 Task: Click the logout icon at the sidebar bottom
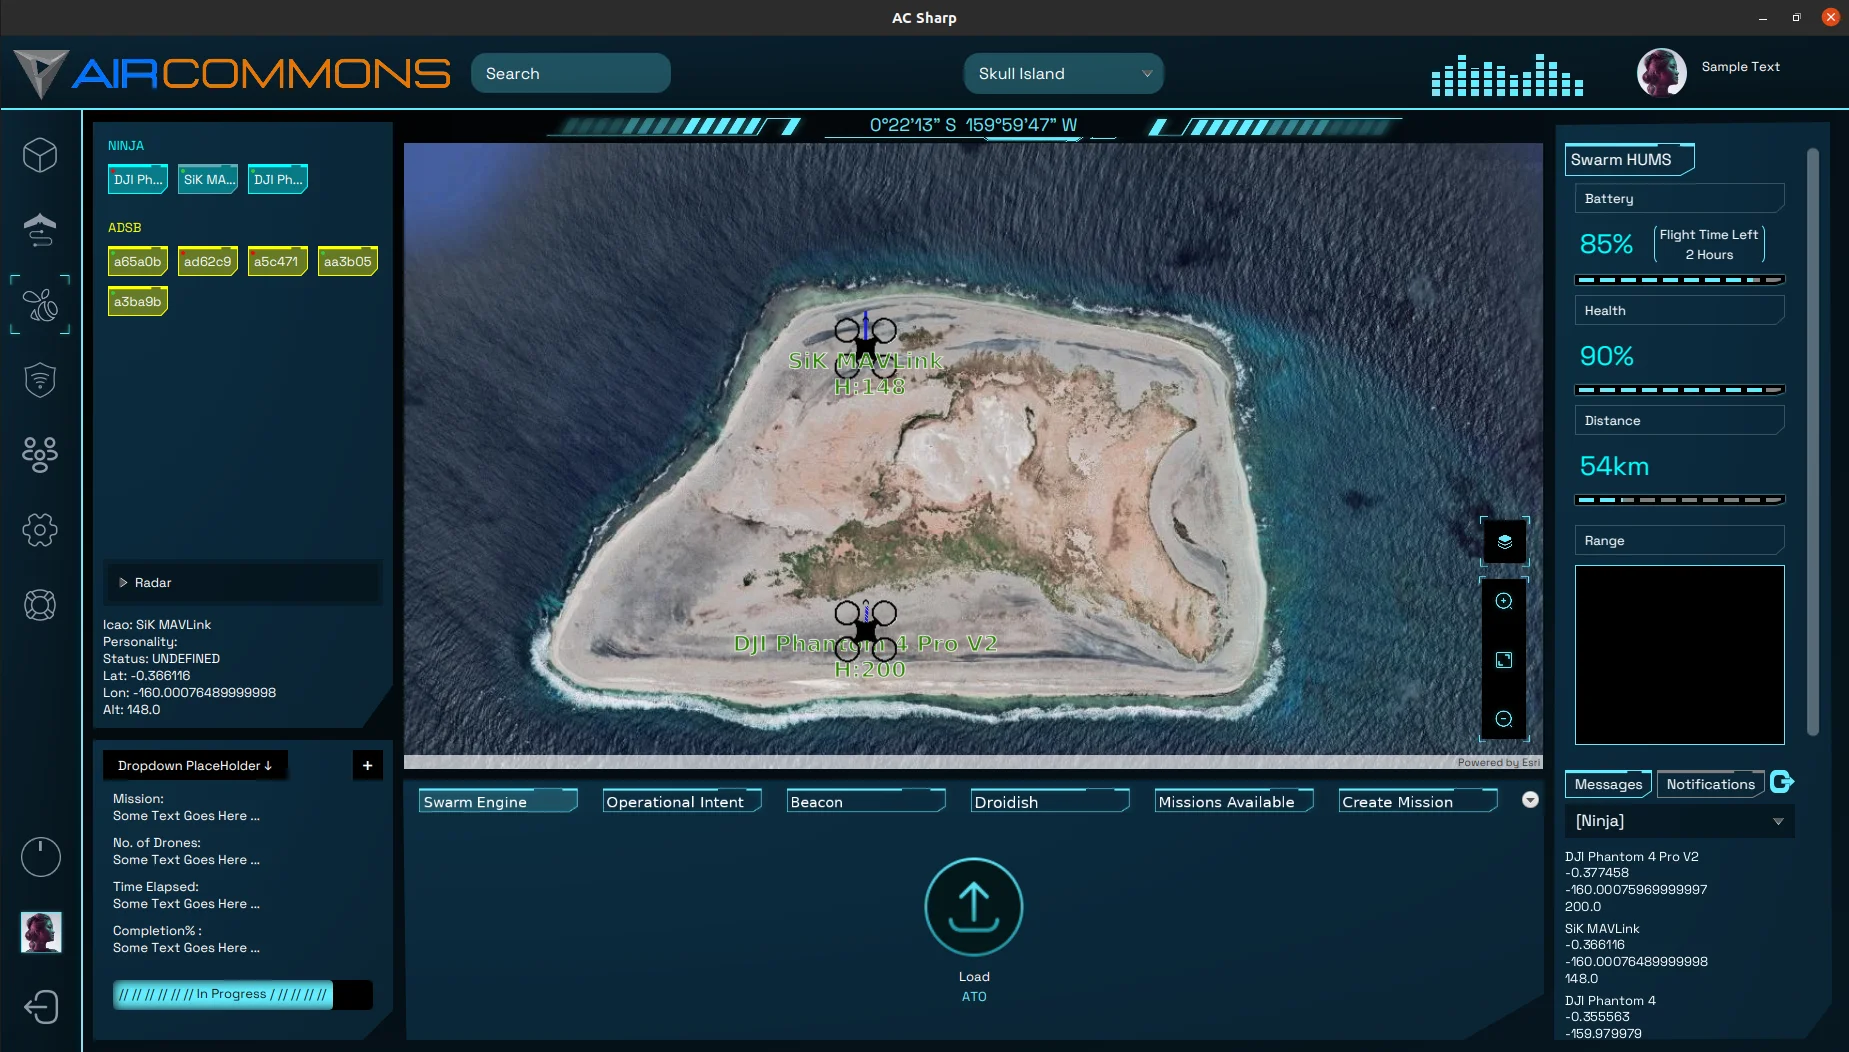(x=41, y=1007)
